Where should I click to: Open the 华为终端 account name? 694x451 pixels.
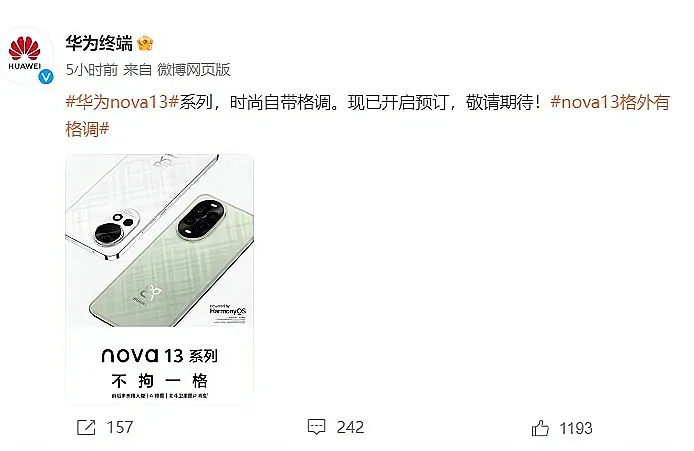coord(99,43)
